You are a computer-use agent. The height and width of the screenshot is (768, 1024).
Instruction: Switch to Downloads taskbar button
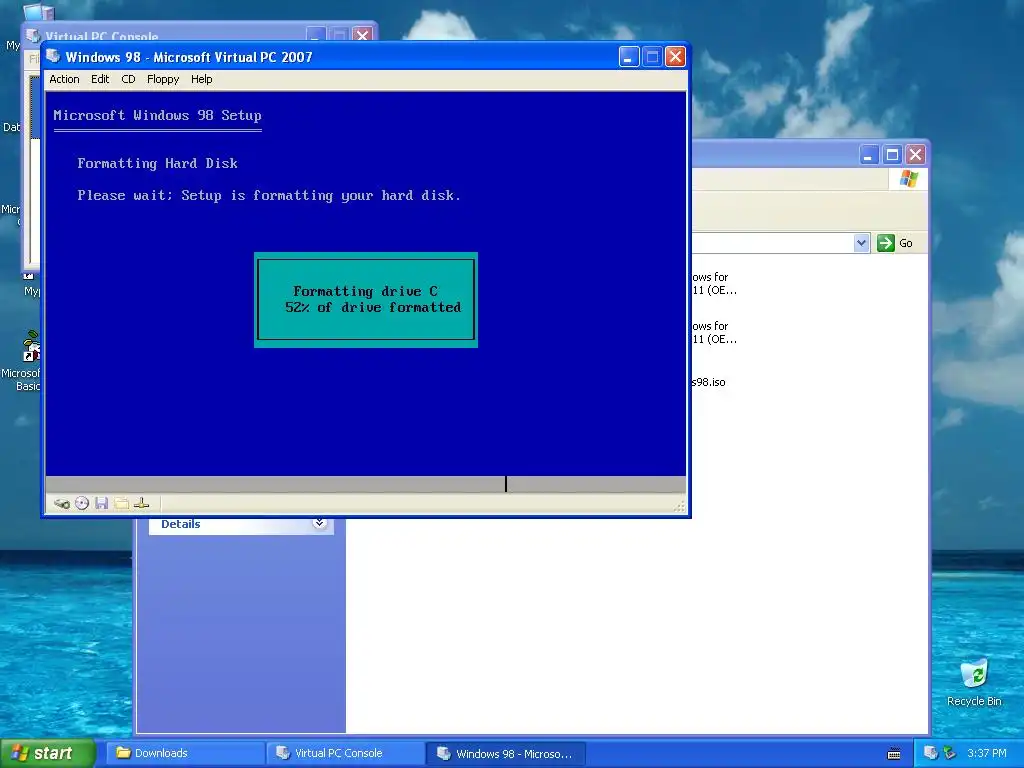(x=185, y=753)
